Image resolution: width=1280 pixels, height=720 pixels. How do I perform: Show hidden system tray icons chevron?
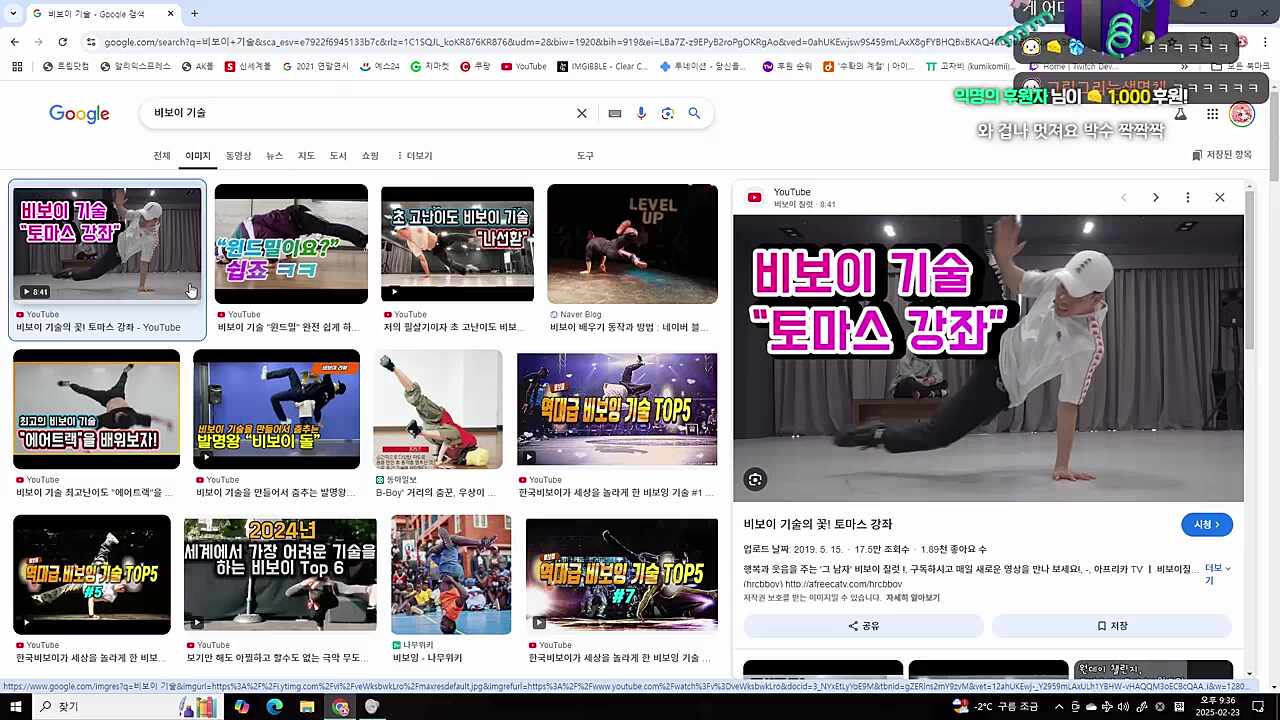(x=1059, y=707)
